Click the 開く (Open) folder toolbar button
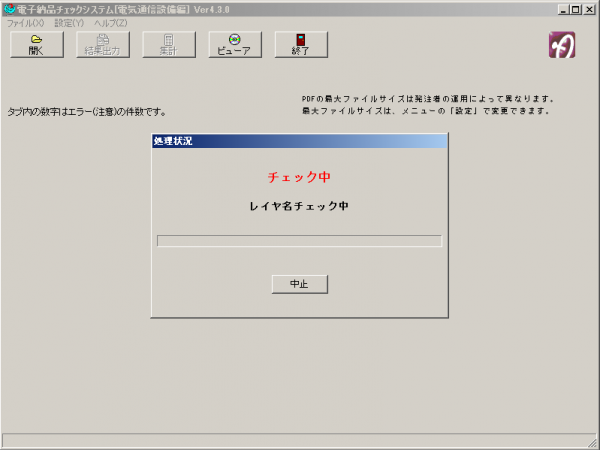The image size is (600, 450). pos(36,44)
